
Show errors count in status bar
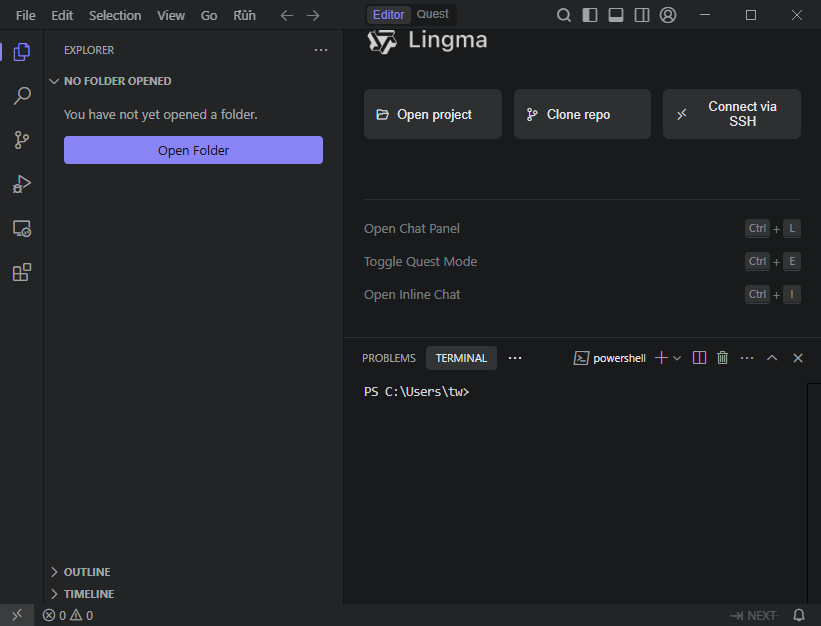click(54, 616)
